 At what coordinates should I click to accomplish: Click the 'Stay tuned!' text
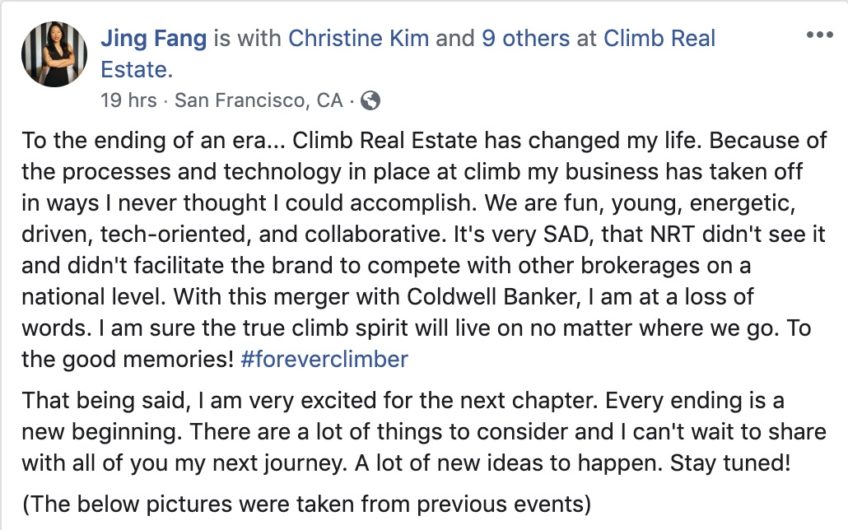point(730,463)
